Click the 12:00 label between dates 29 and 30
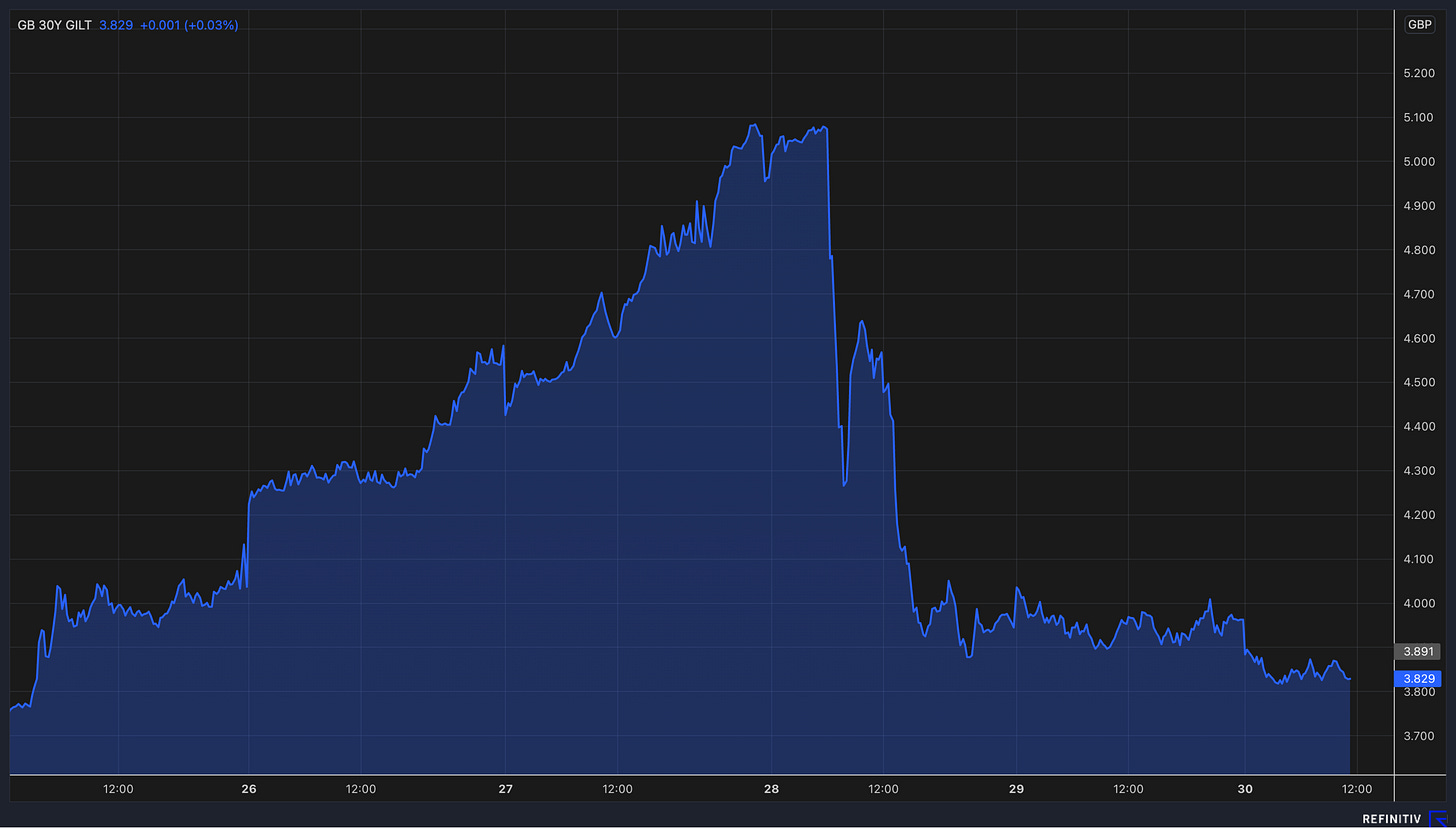This screenshot has height=828, width=1456. tap(1128, 789)
